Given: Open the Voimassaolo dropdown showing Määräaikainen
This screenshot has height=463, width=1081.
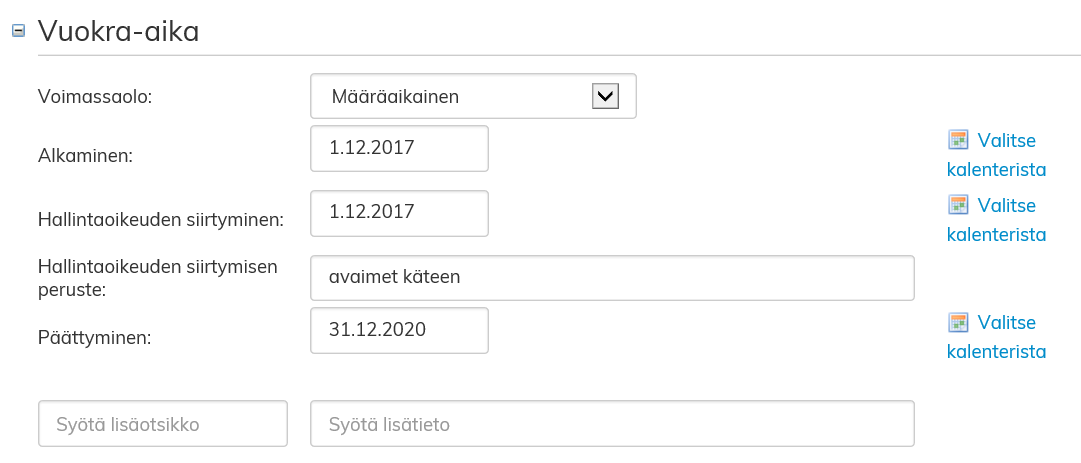Looking at the screenshot, I should click(x=473, y=96).
